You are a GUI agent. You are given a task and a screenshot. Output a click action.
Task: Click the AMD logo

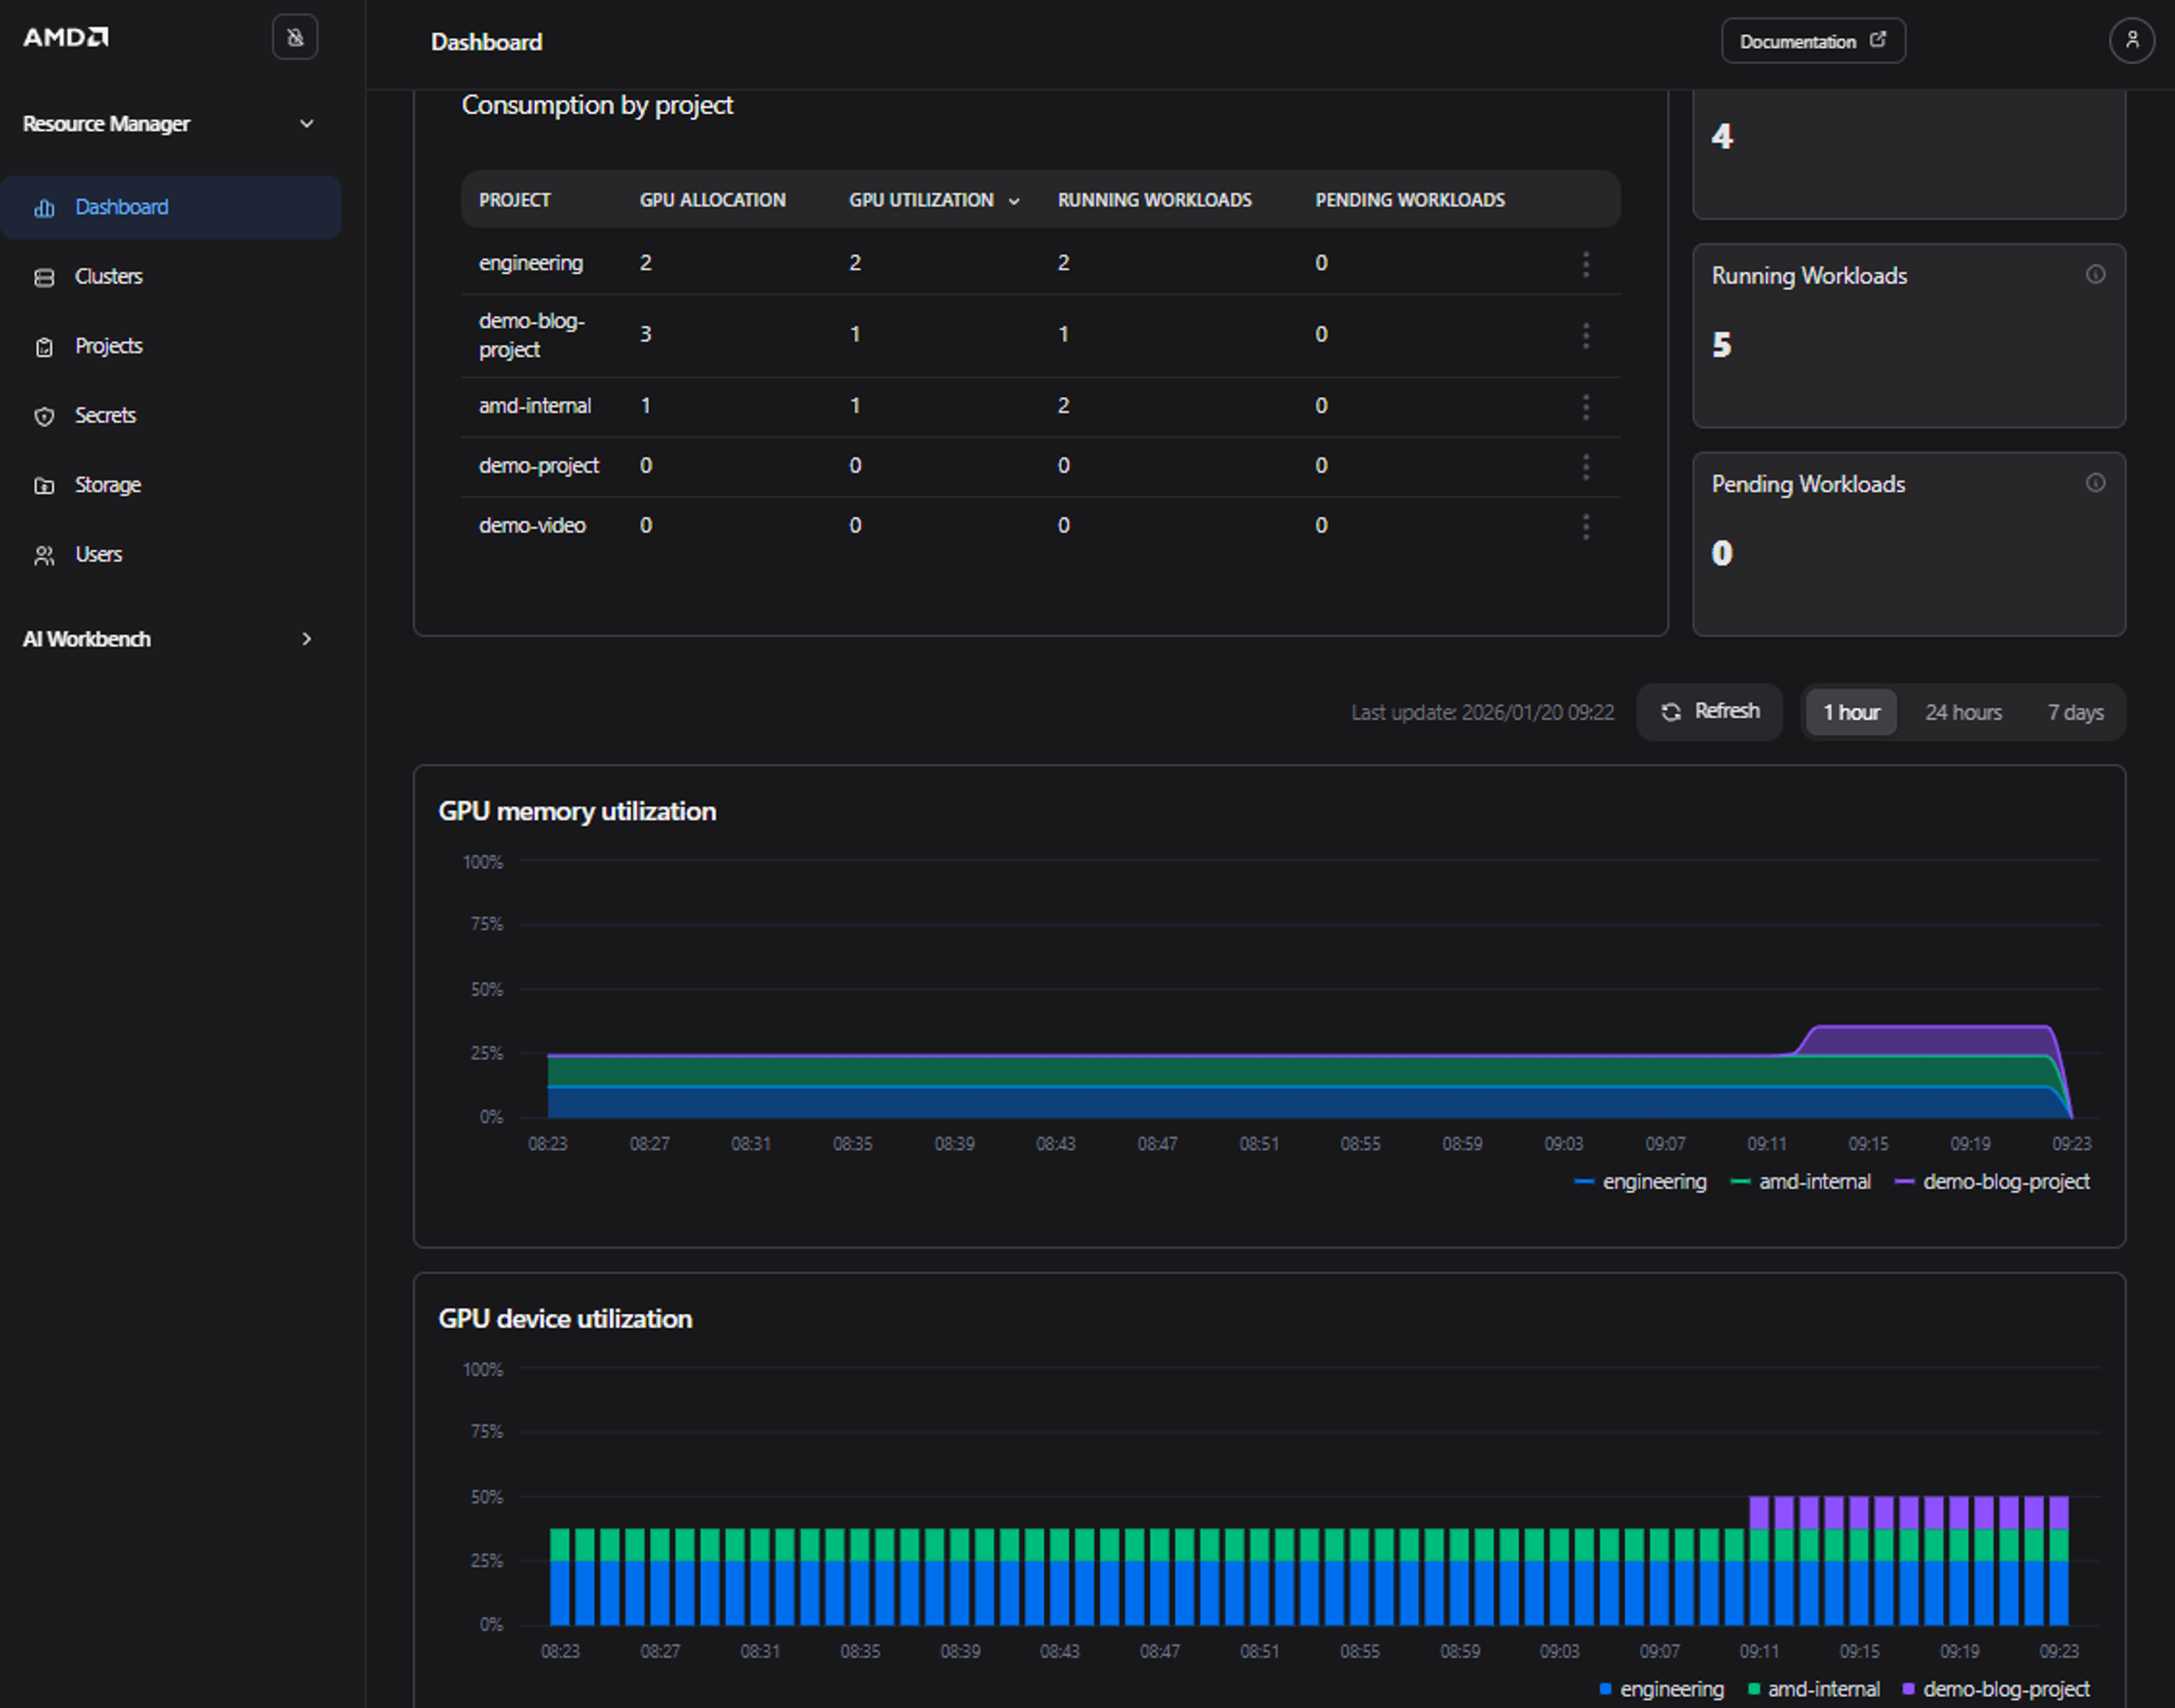coord(66,37)
